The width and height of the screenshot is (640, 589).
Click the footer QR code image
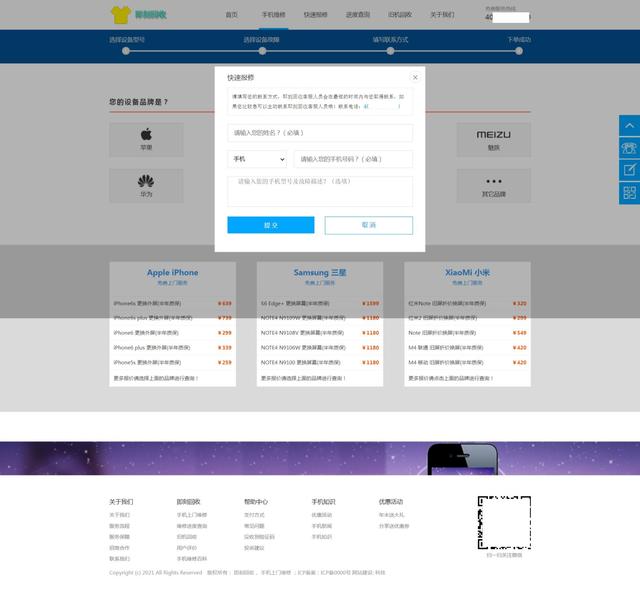tap(504, 522)
